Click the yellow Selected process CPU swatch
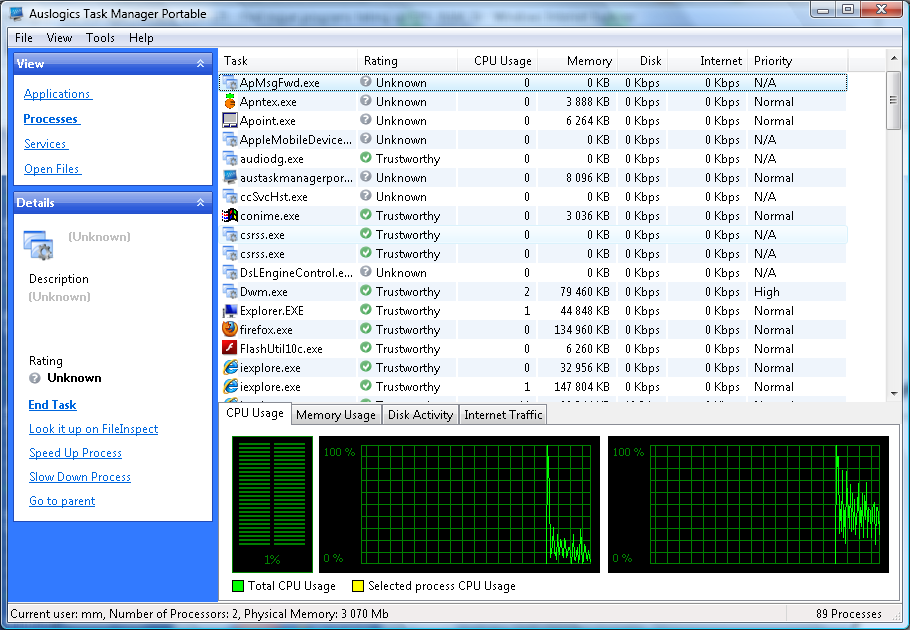Viewport: 910px width, 630px height. tap(358, 586)
